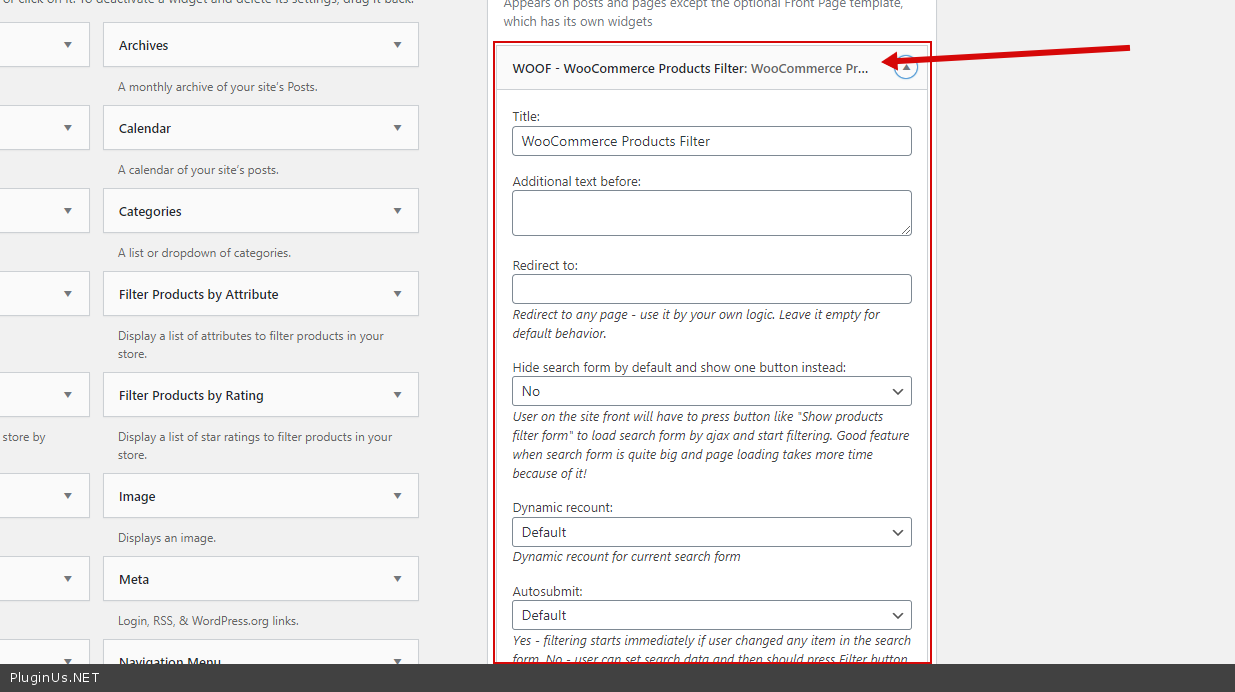
Task: Expand Filter Products by Attribute widget arrow
Action: click(x=398, y=294)
